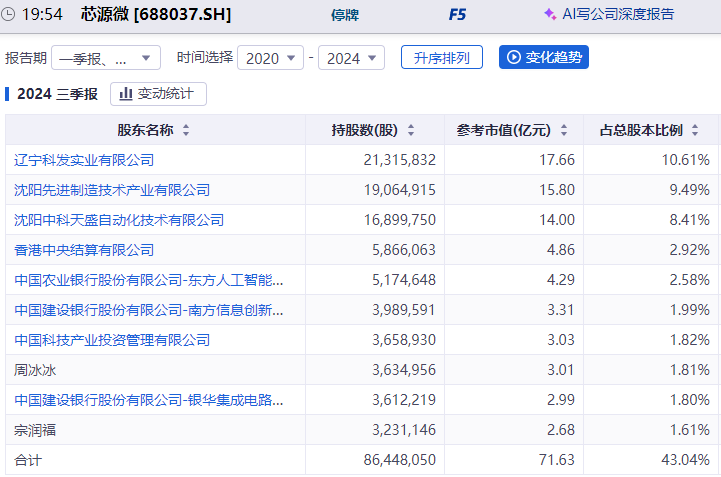Click total shares 86,448,050
This screenshot has height=477, width=721.
(x=400, y=460)
